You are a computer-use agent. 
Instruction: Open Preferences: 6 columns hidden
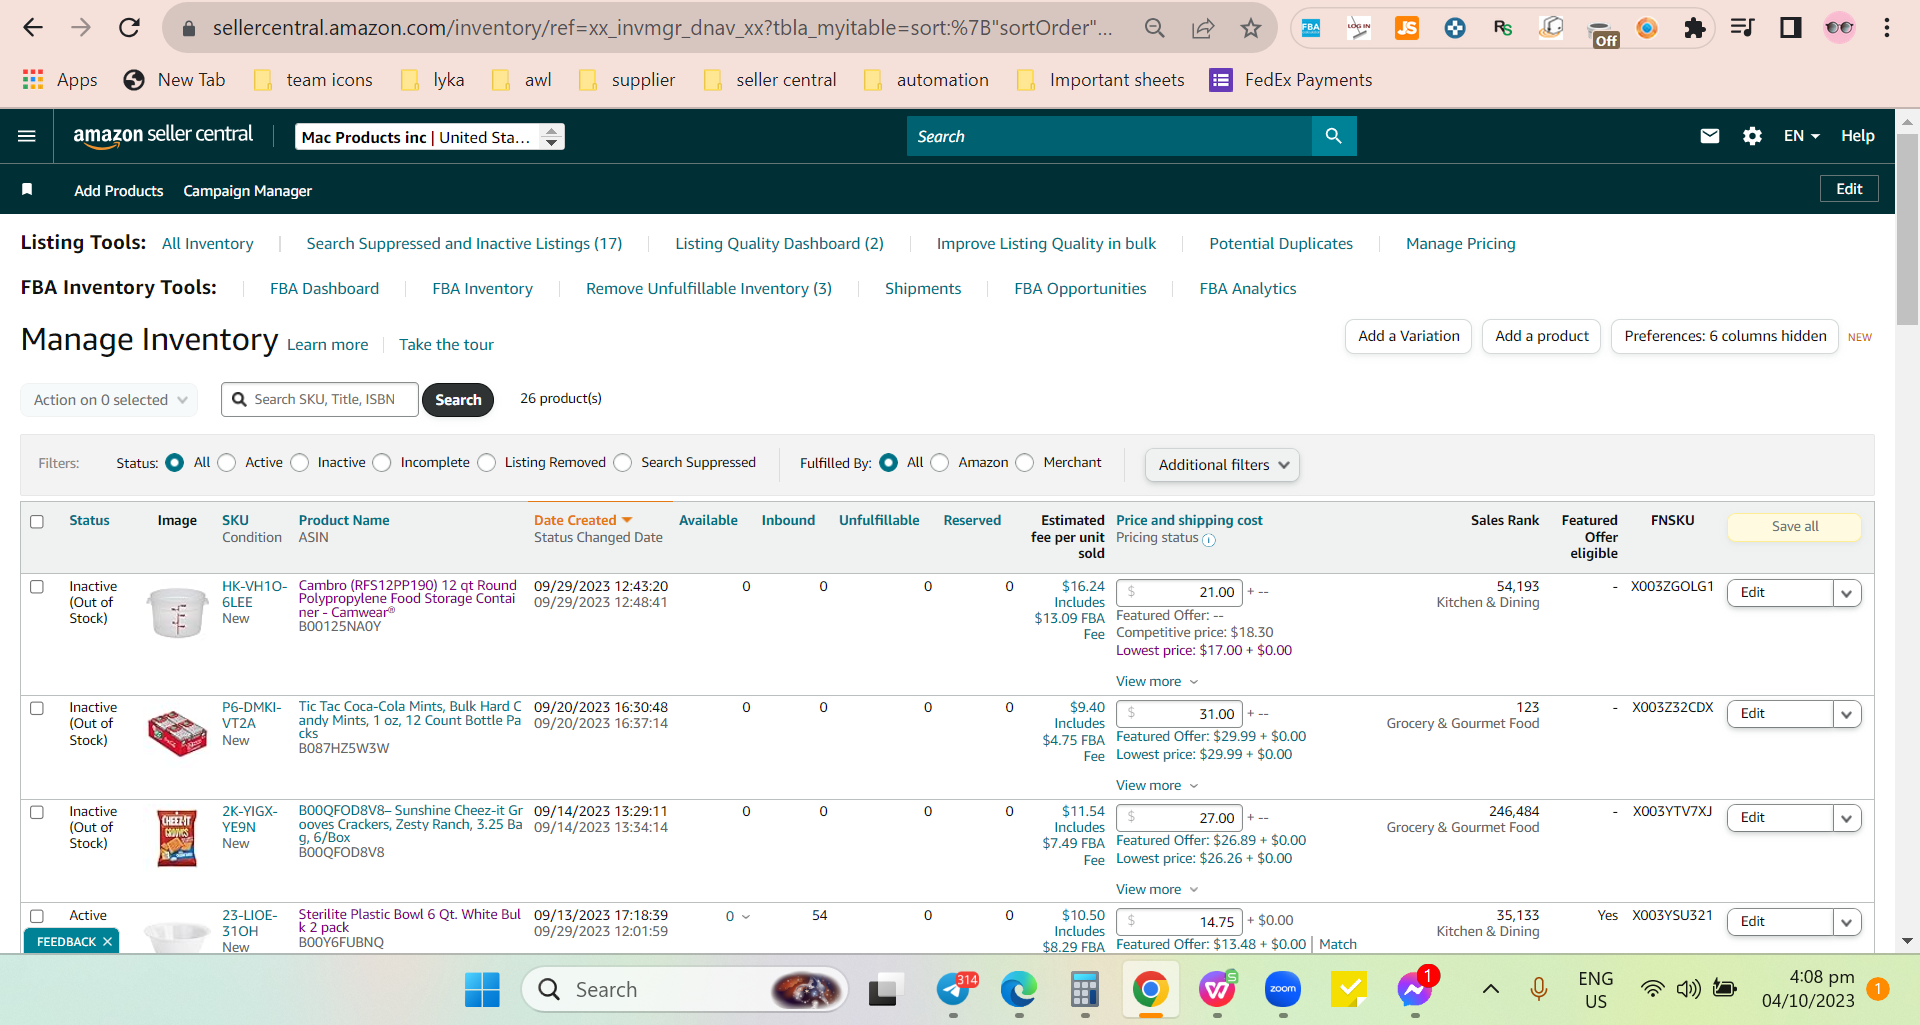(x=1725, y=337)
